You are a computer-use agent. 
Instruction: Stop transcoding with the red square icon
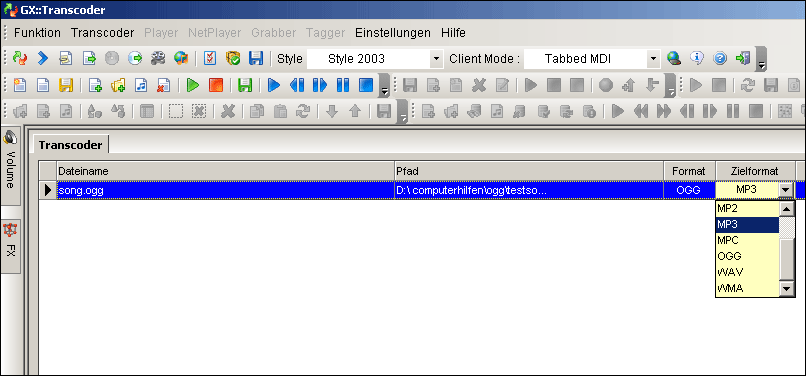(x=216, y=85)
